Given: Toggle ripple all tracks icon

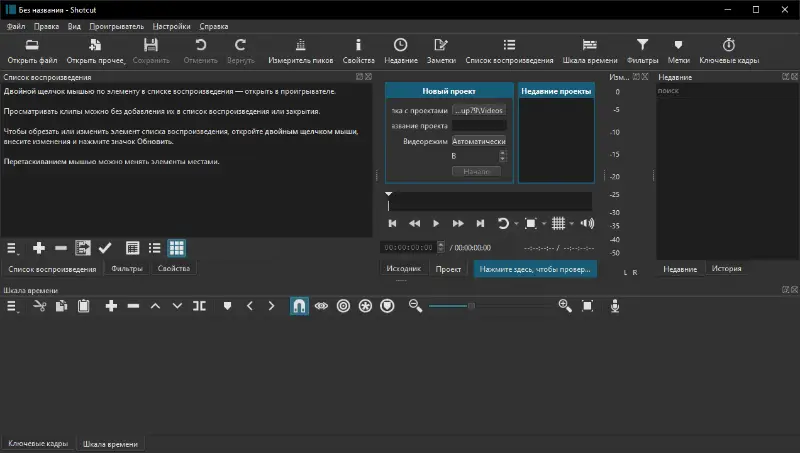Looking at the screenshot, I should [365, 306].
